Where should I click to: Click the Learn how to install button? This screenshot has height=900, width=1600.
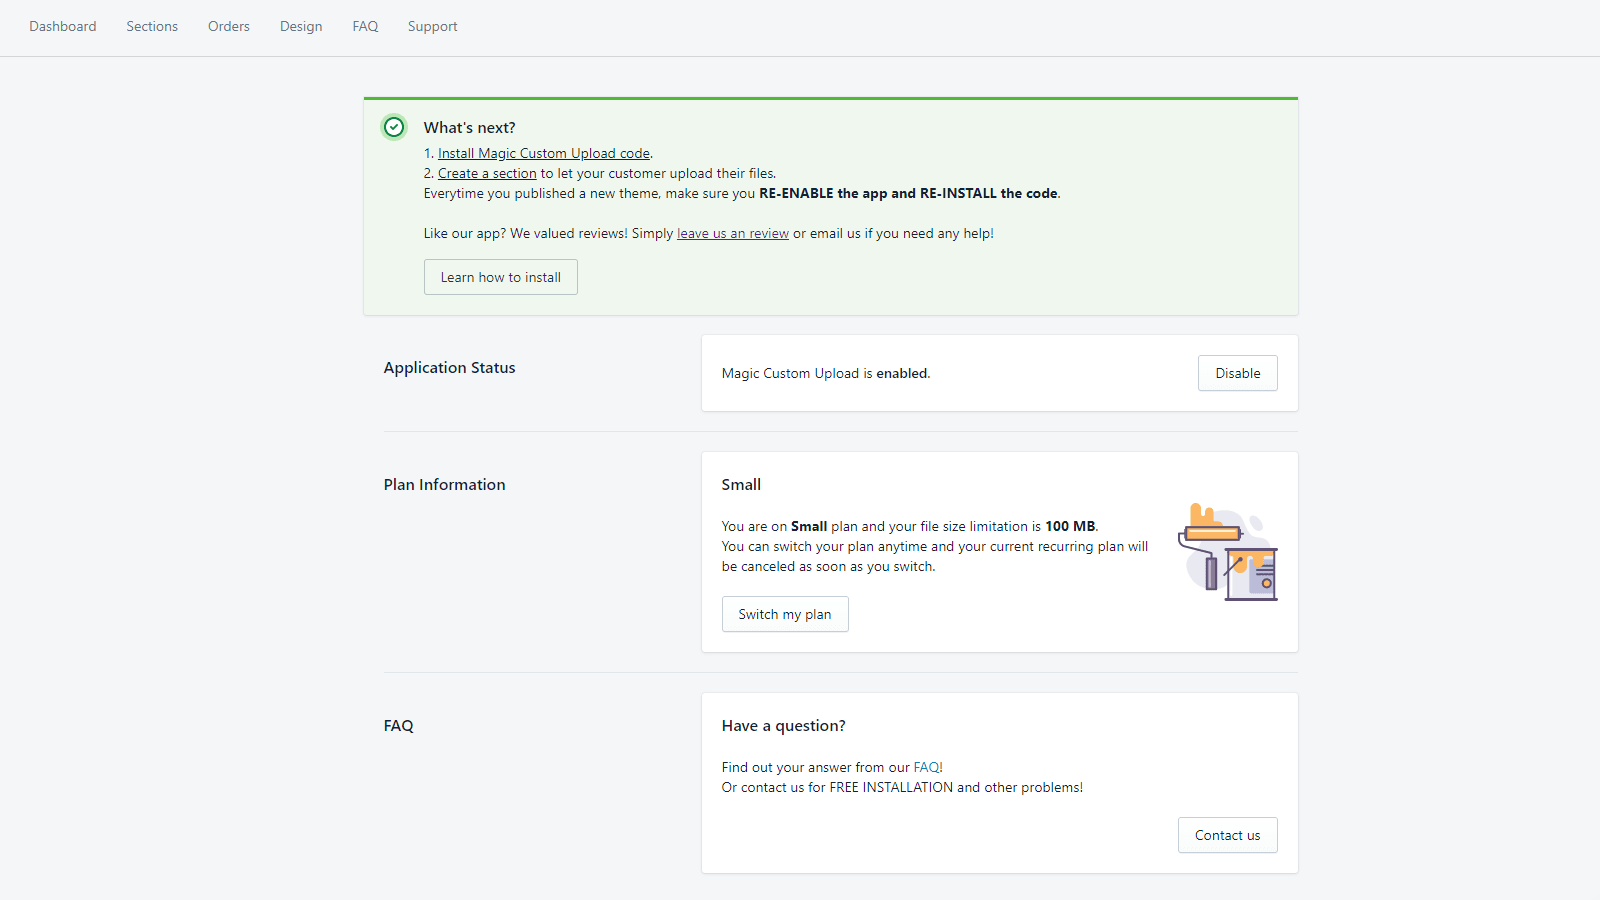pyautogui.click(x=500, y=277)
